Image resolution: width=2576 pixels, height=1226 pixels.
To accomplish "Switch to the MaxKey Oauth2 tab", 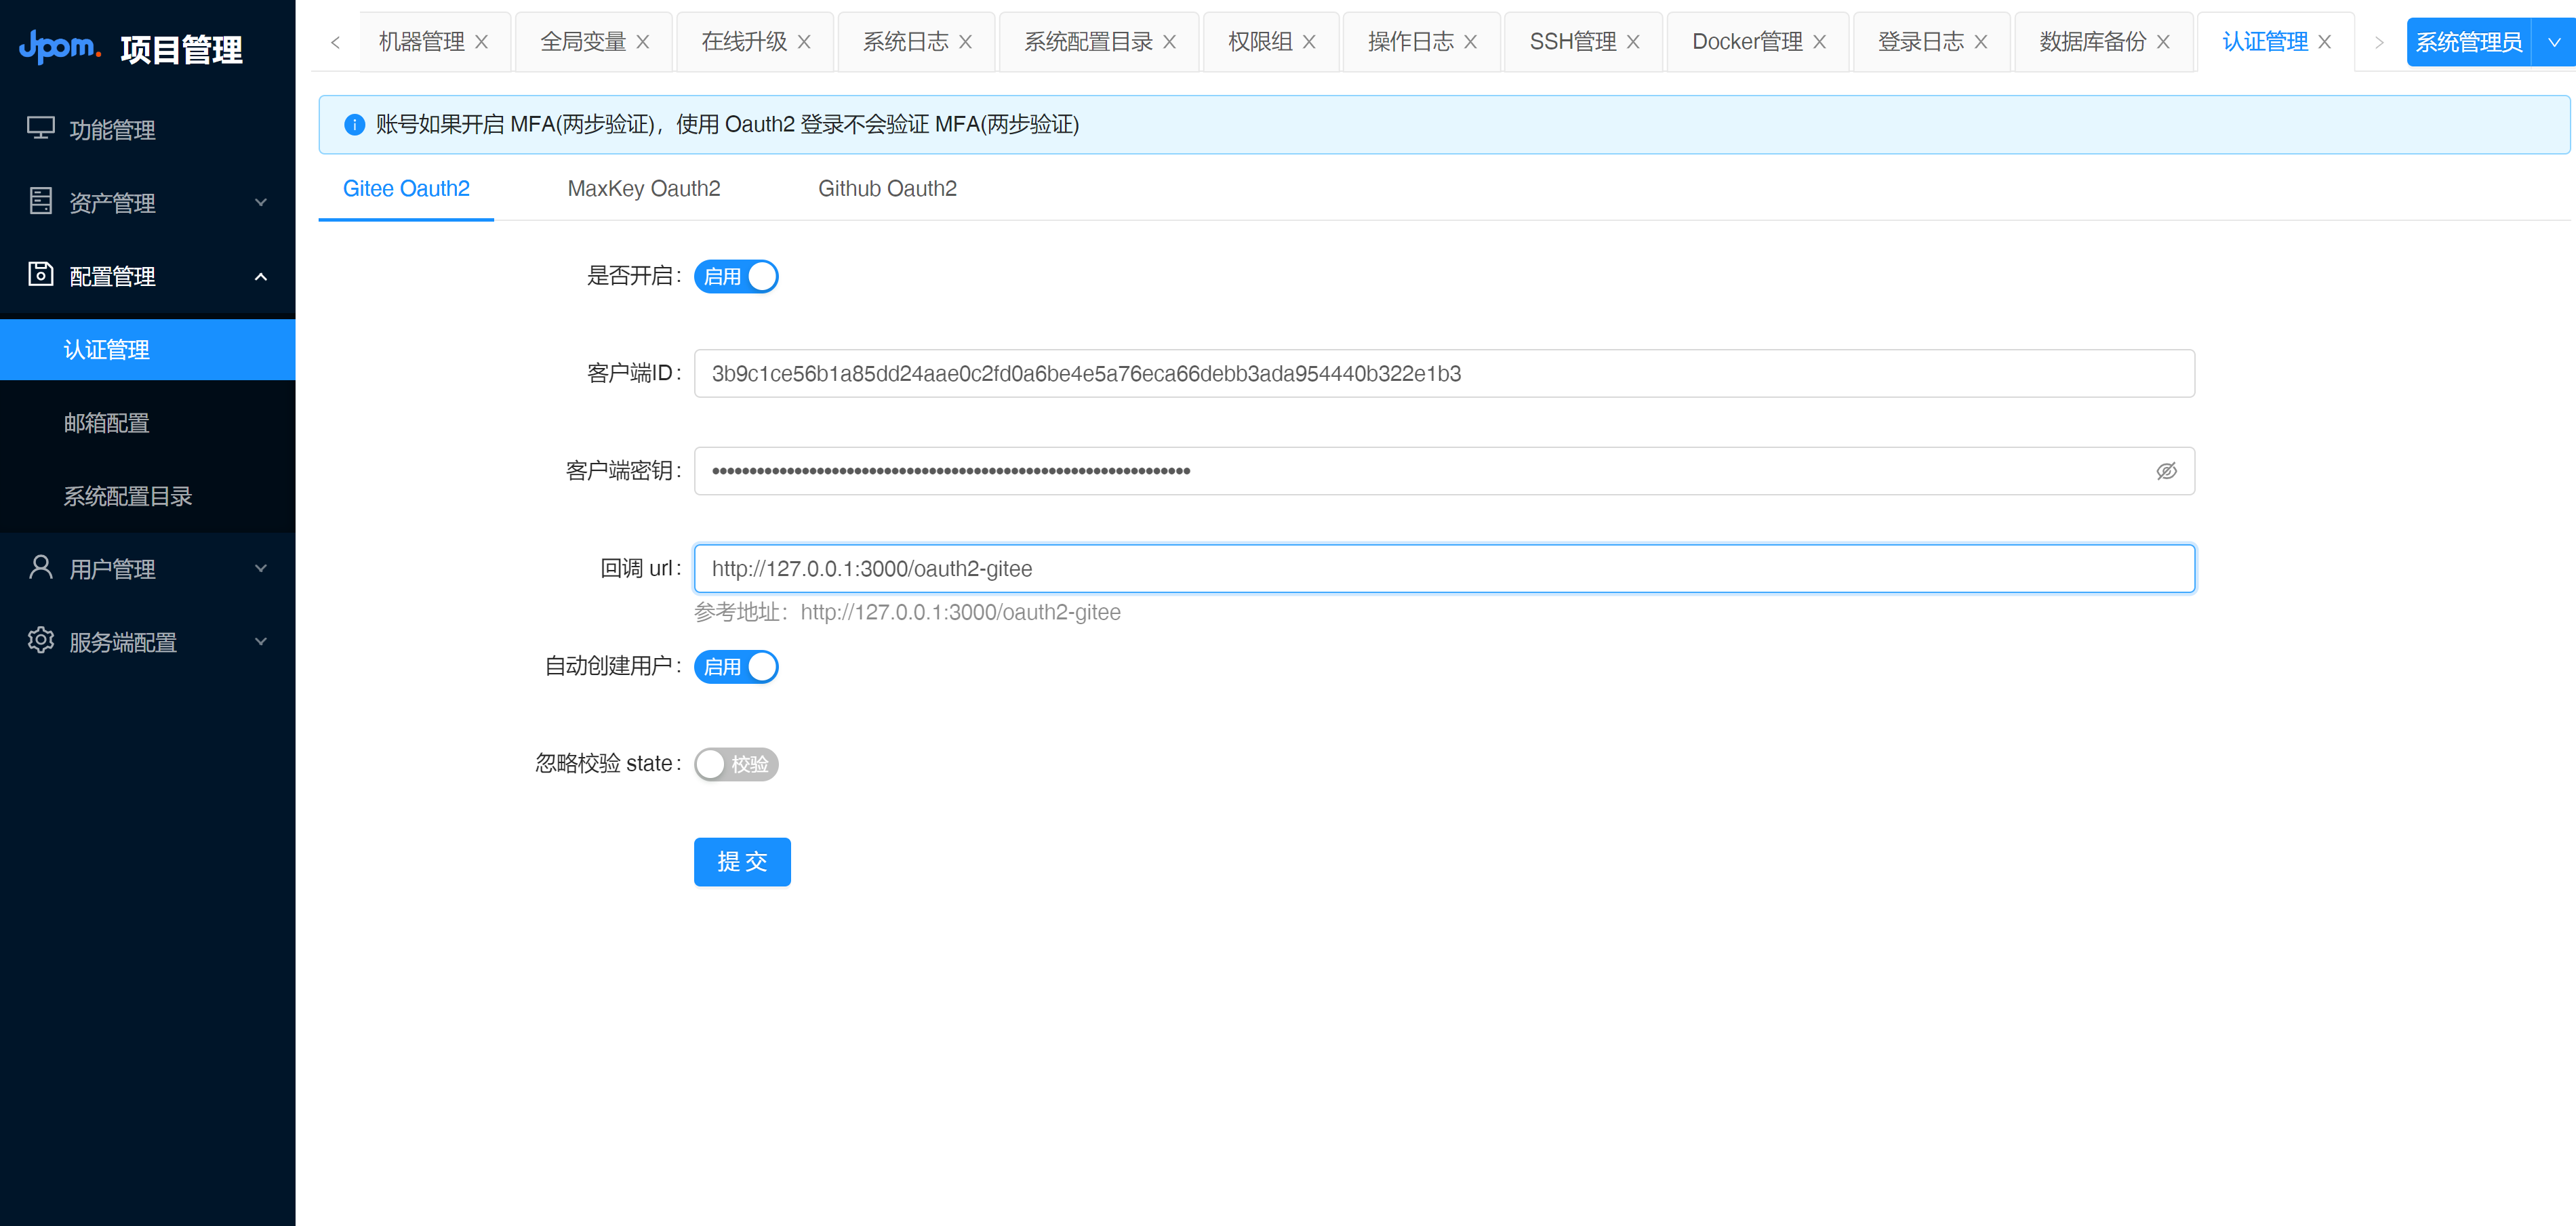I will tap(644, 188).
